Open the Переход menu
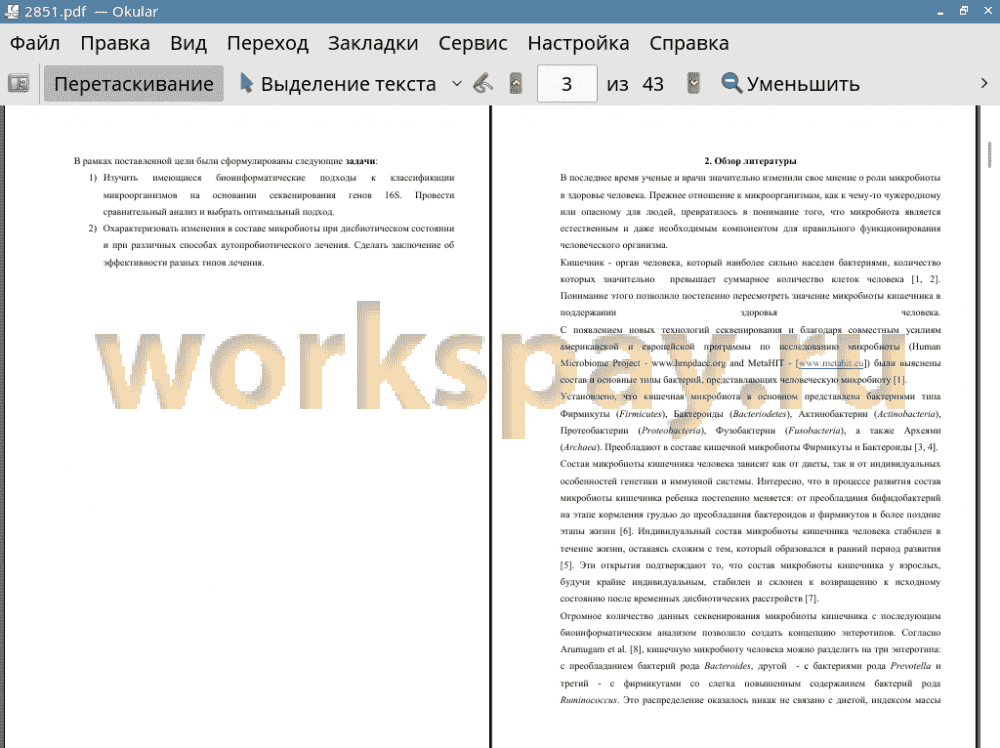This screenshot has width=1000, height=748. pyautogui.click(x=268, y=43)
